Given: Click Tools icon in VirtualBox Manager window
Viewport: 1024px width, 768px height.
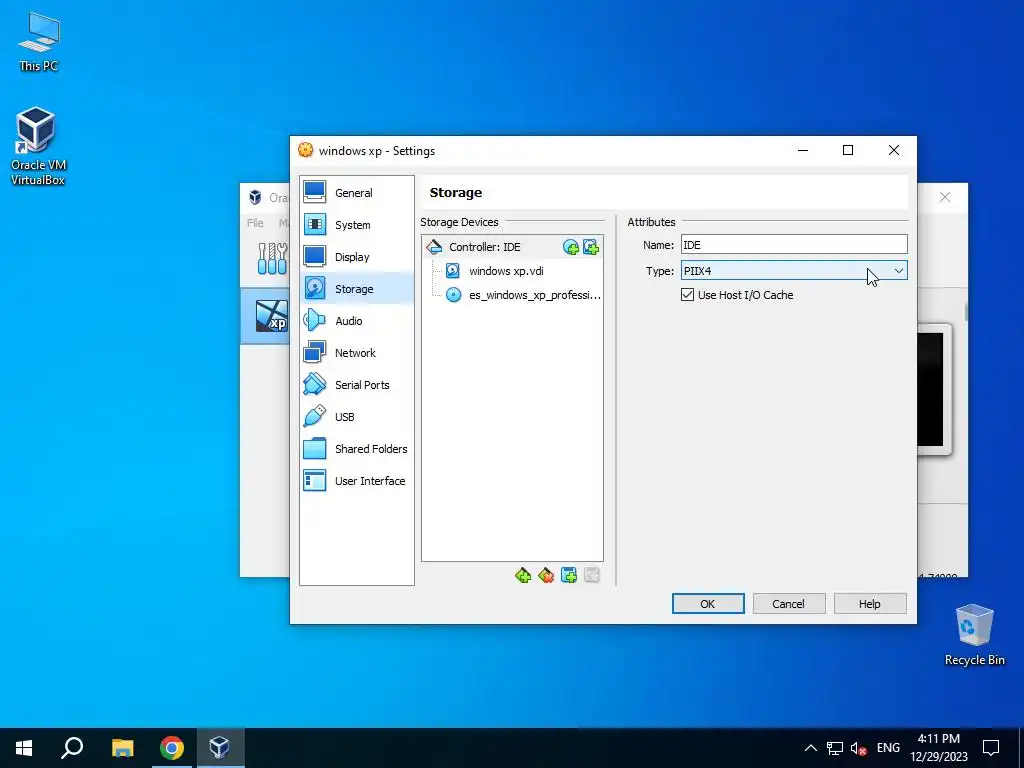Looking at the screenshot, I should click(x=272, y=259).
